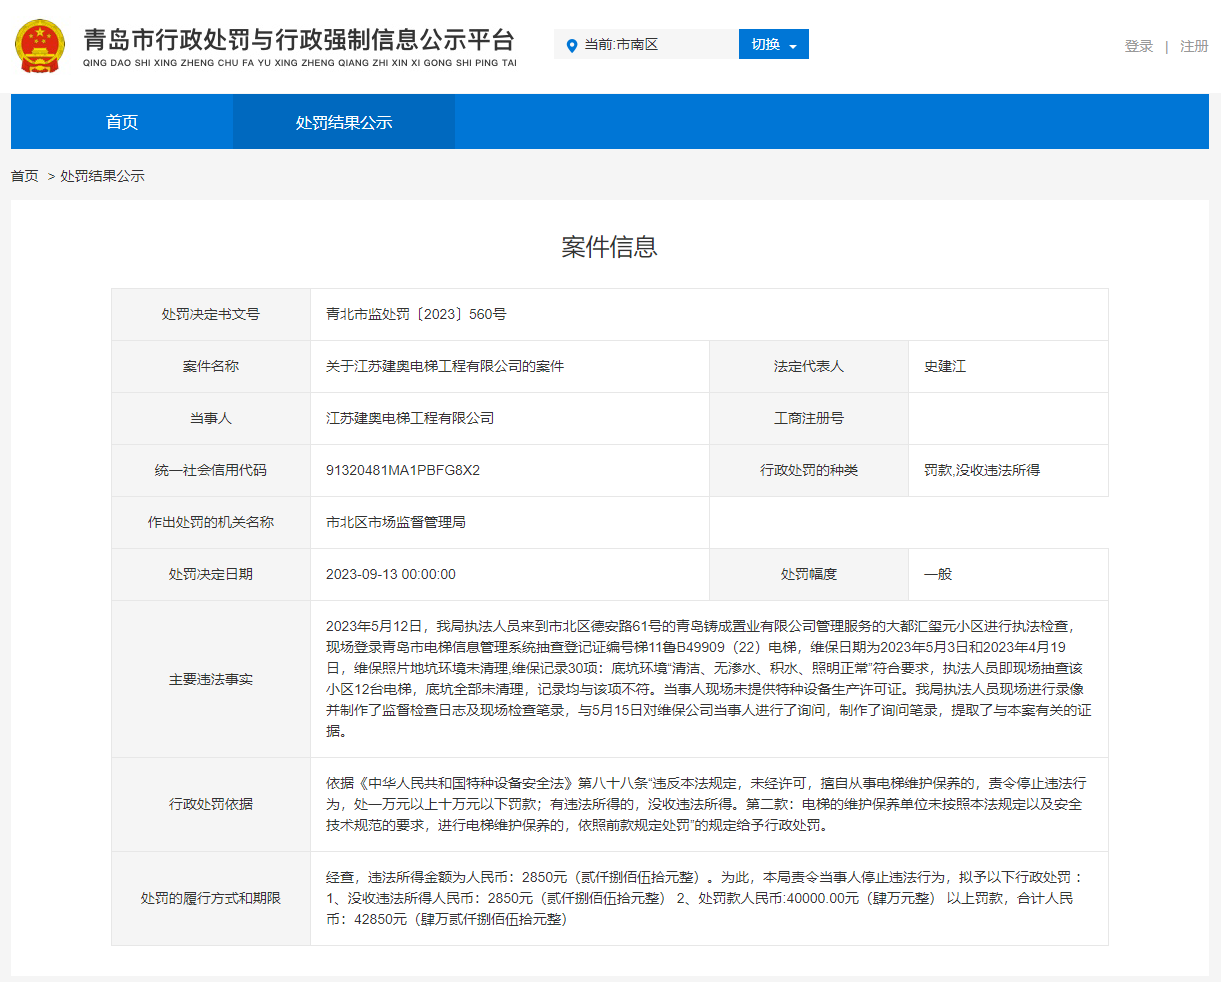Expand the 切换 dropdown arrow
Screen dimensions: 1221x982
793,46
